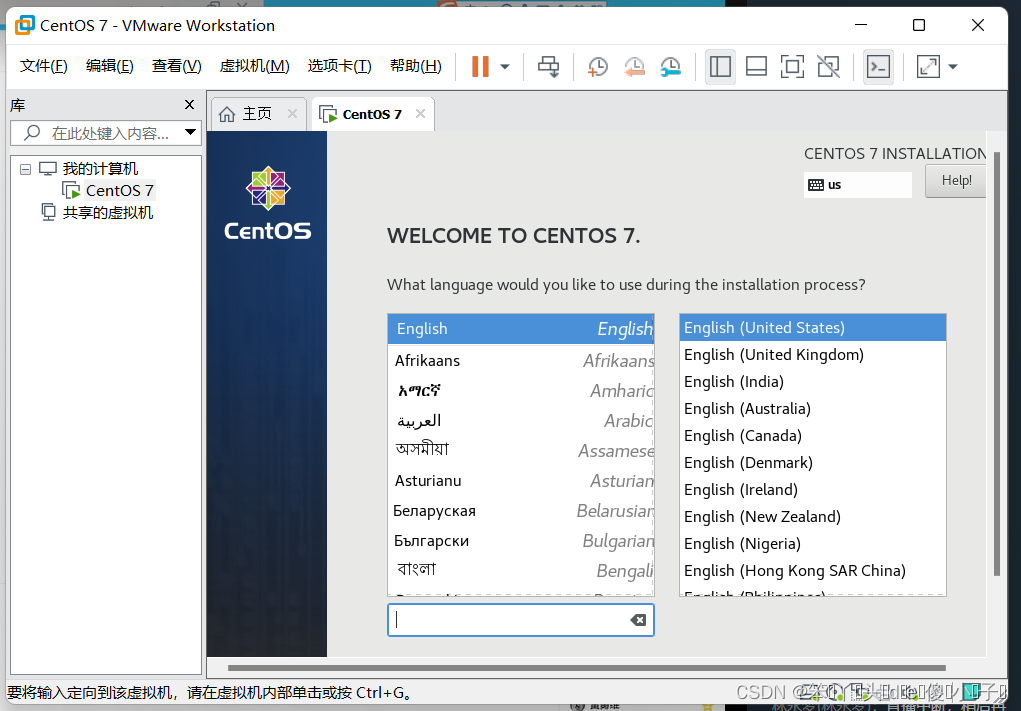Screen dimensions: 1021x711
Task: Select the Bengali language row
Action: 521,570
